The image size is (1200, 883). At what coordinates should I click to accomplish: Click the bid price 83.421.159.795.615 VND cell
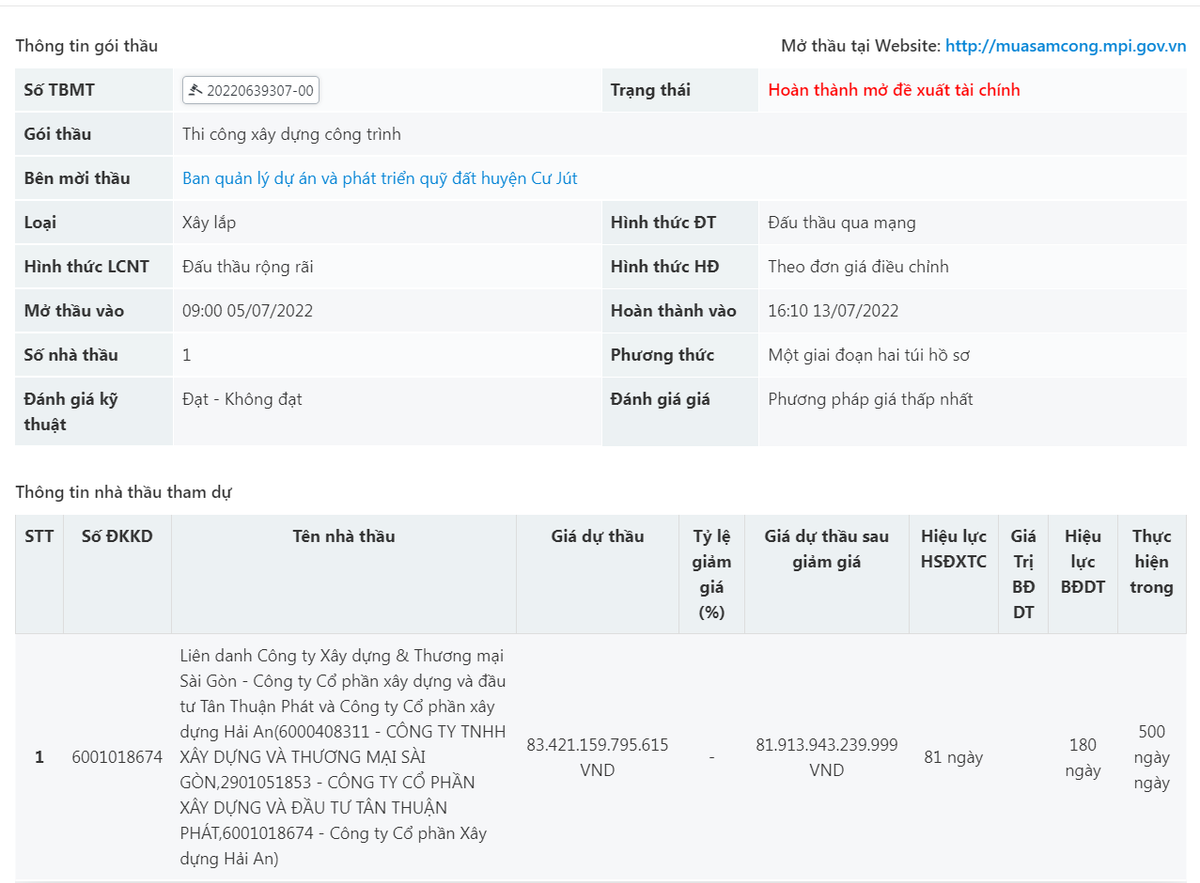pos(597,757)
